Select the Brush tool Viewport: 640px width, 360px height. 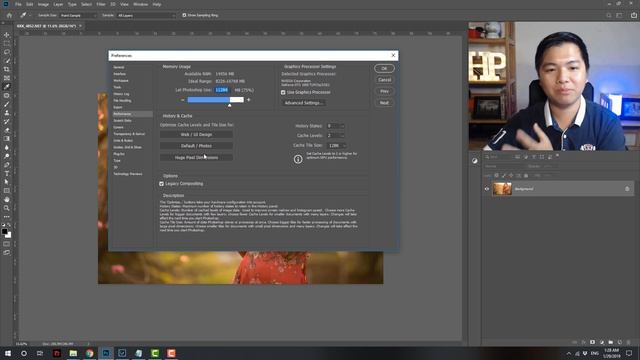coord(7,104)
